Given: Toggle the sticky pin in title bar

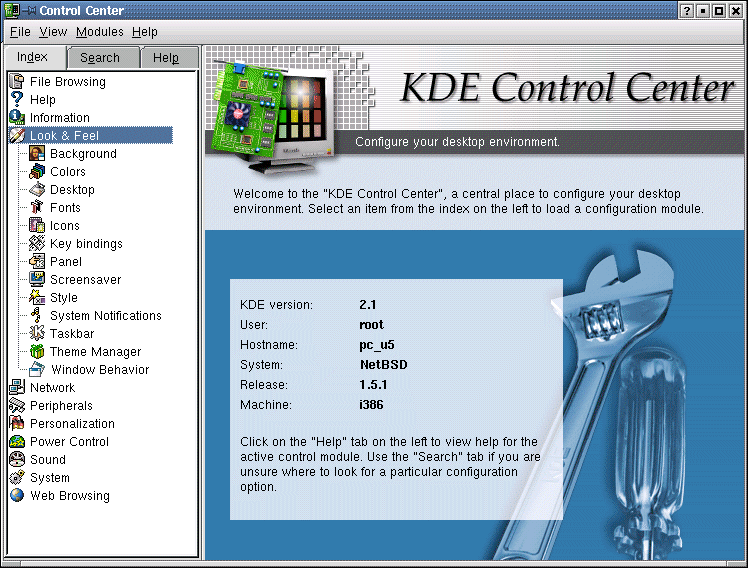Looking at the screenshot, I should [x=29, y=10].
